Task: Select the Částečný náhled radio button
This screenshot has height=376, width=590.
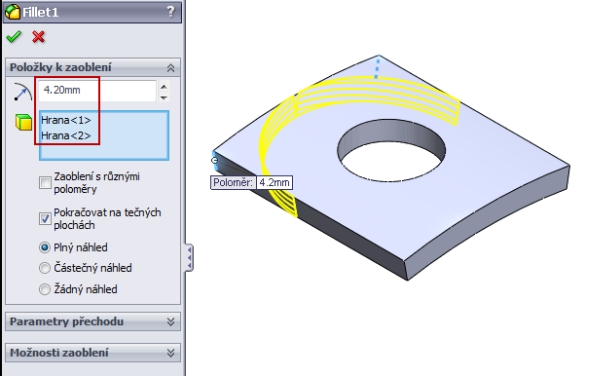Action: [44, 268]
